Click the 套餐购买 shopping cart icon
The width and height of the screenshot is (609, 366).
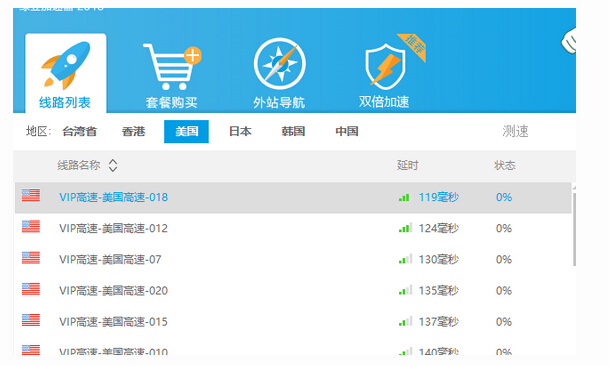[172, 67]
